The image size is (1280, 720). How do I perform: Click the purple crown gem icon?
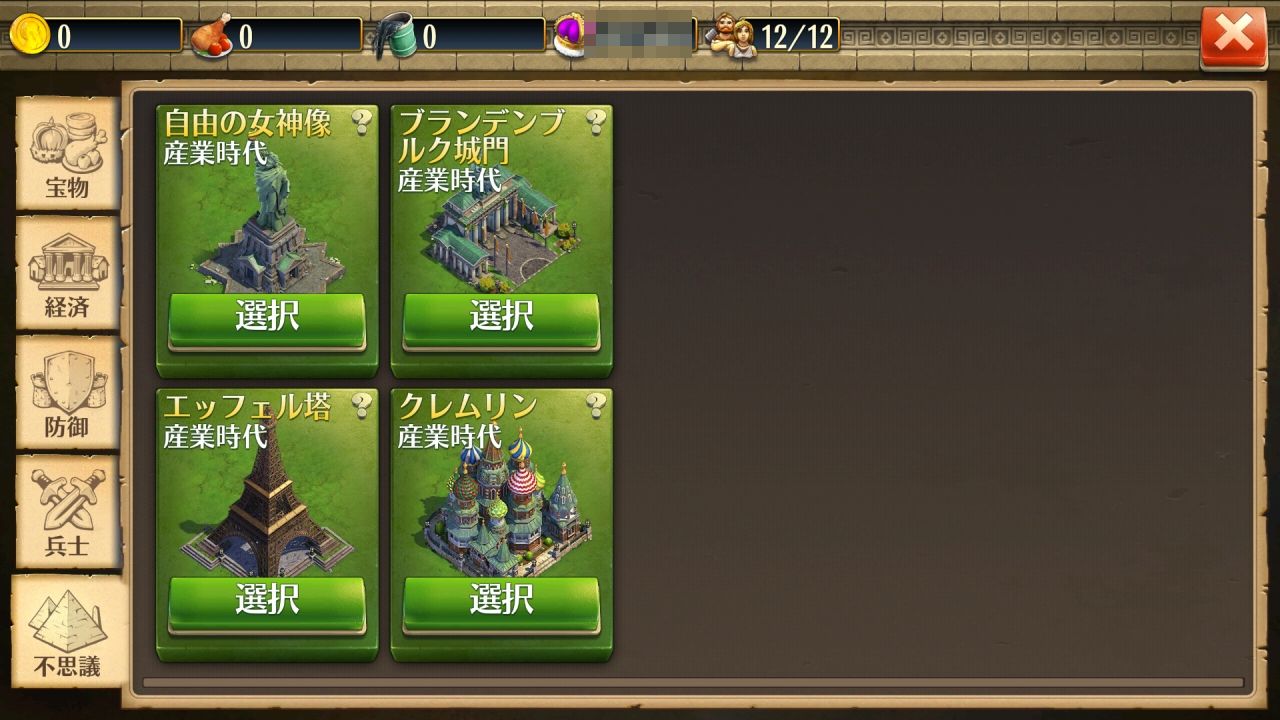[572, 37]
